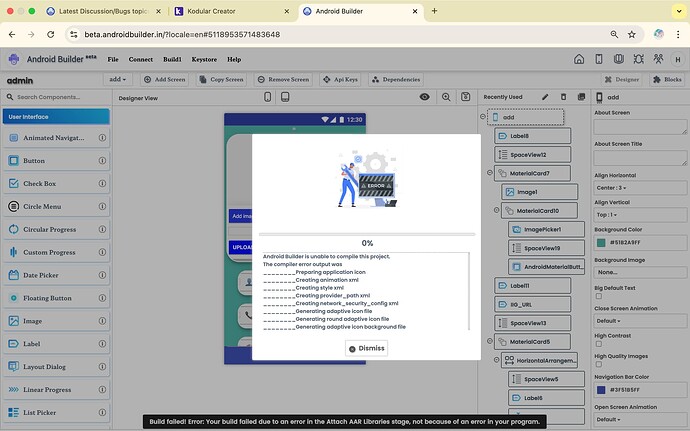
Task: Click the Search Components field
Action: [x=56, y=97]
